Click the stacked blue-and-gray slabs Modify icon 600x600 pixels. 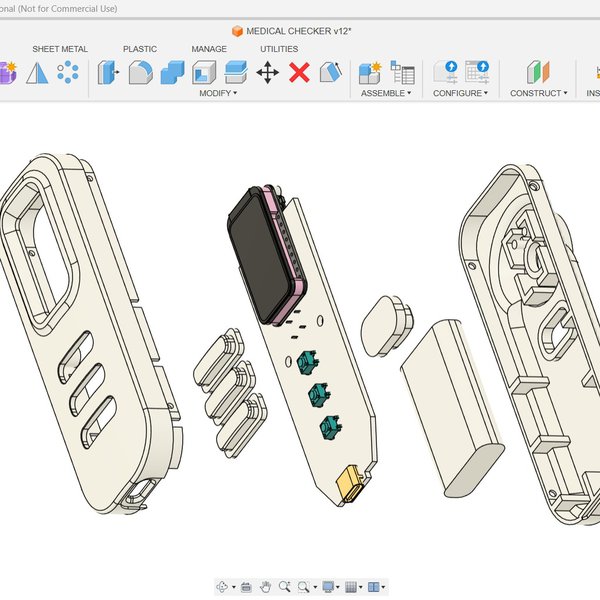point(236,72)
